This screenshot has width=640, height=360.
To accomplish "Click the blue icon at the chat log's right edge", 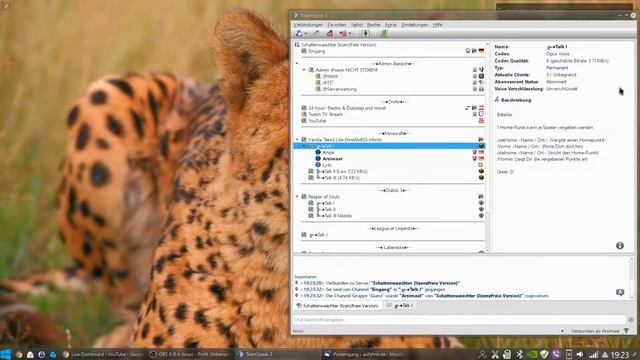I will [620, 292].
